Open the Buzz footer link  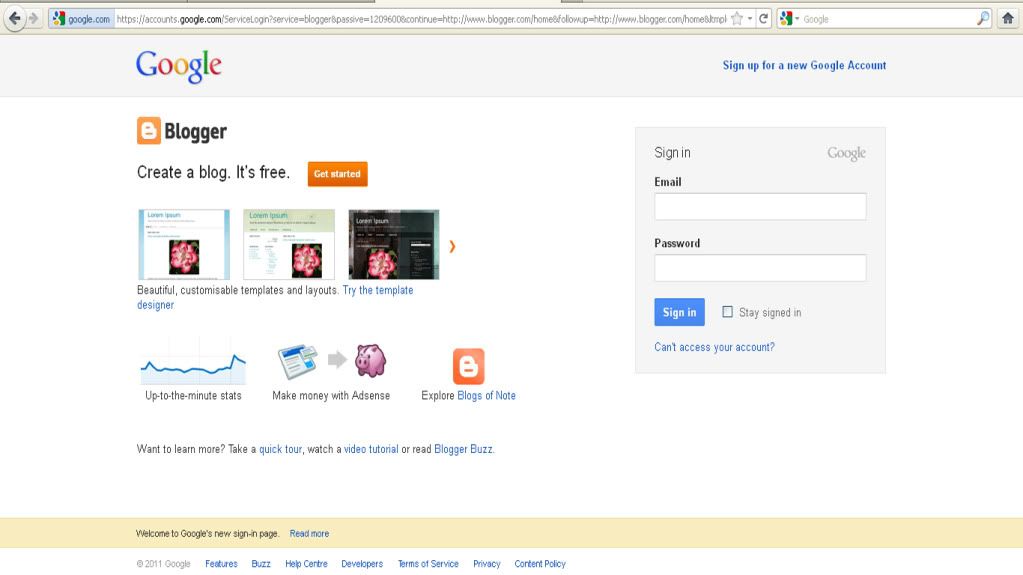(261, 564)
